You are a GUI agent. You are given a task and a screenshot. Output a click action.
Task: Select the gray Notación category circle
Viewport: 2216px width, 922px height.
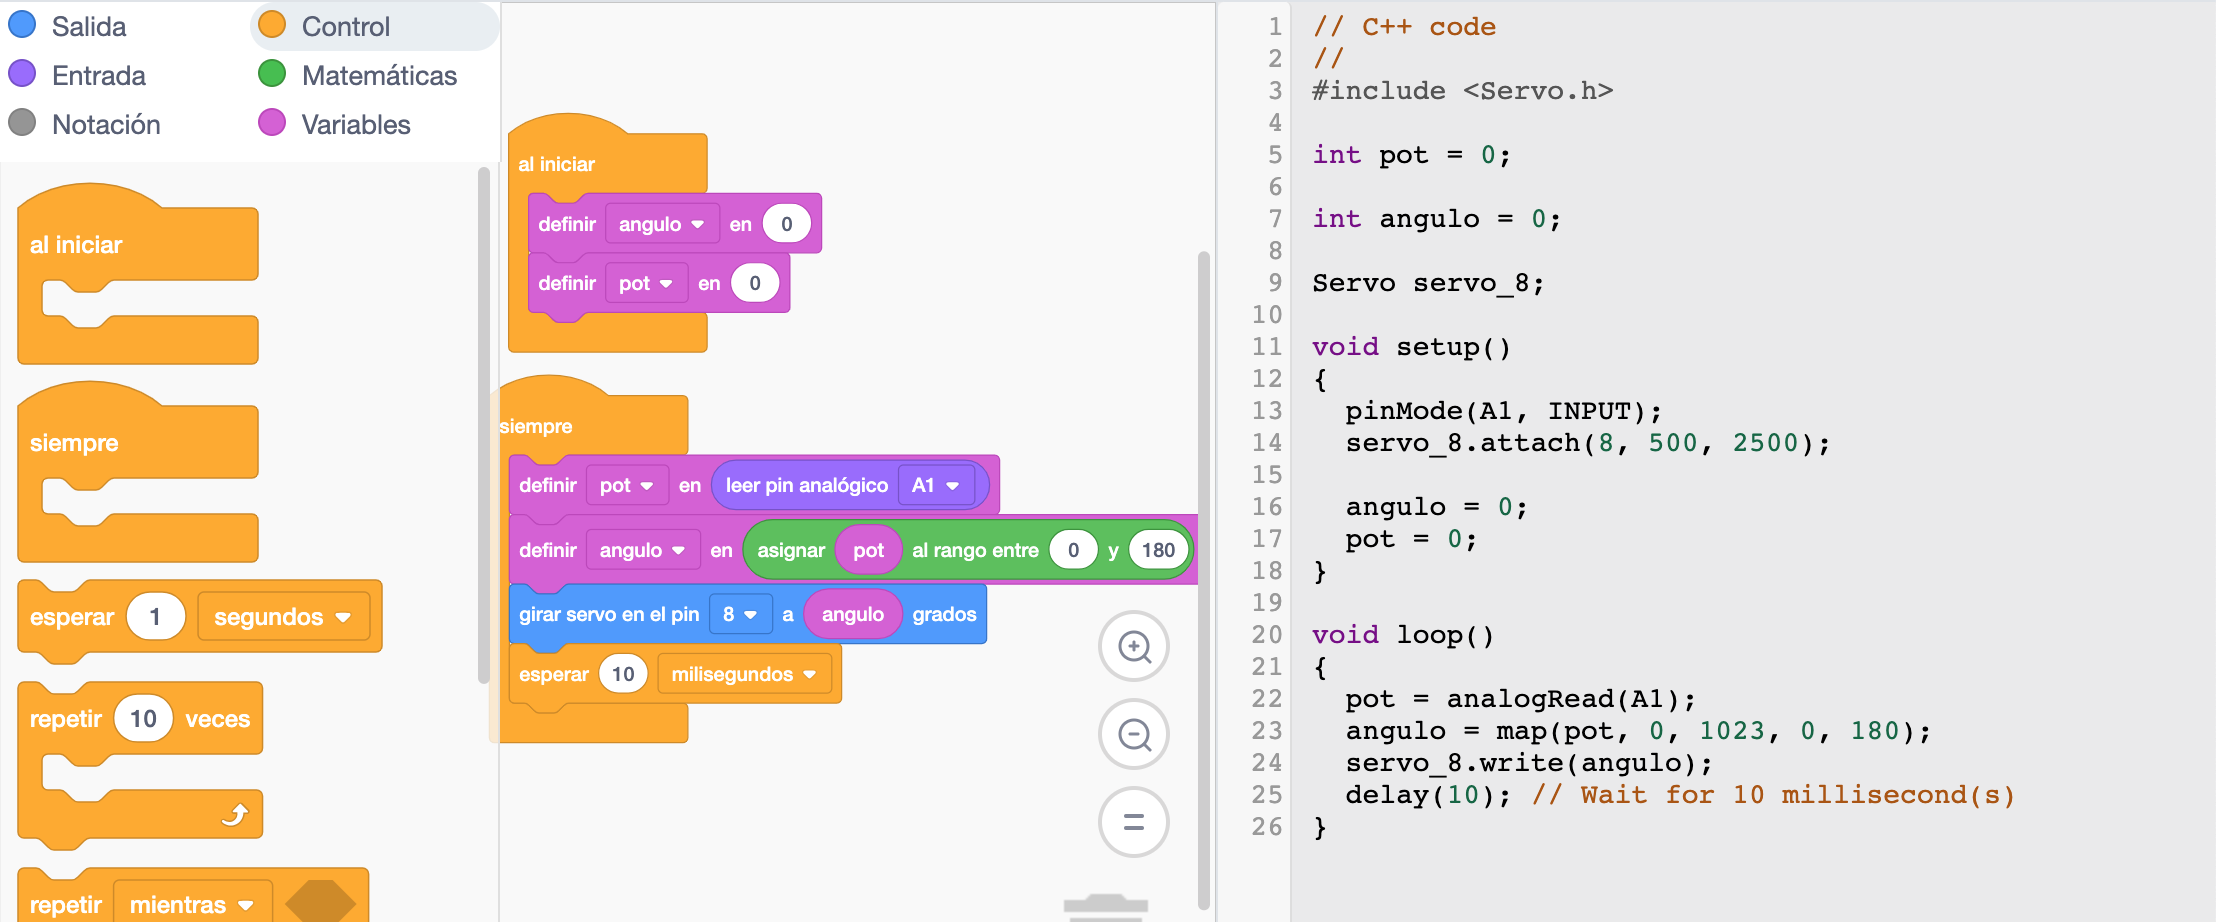(x=22, y=123)
